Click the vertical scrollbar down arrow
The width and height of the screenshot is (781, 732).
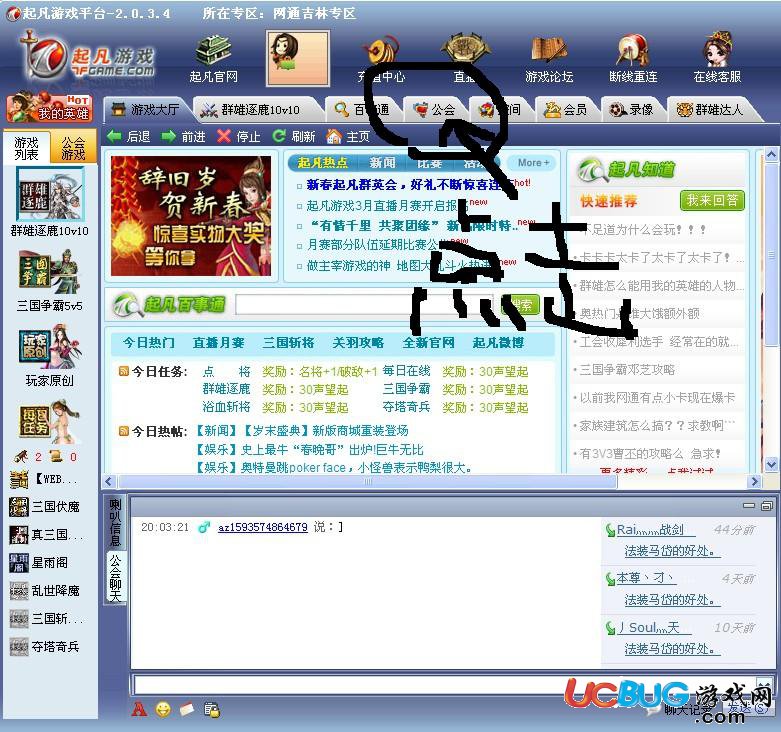pyautogui.click(x=771, y=465)
